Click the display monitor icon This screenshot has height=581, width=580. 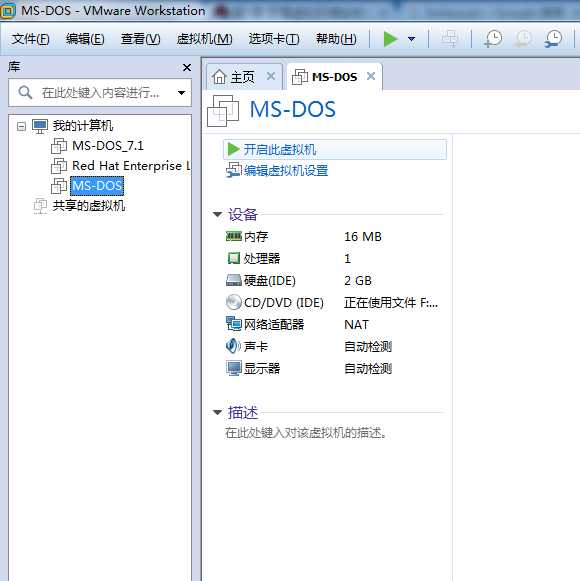click(x=234, y=368)
